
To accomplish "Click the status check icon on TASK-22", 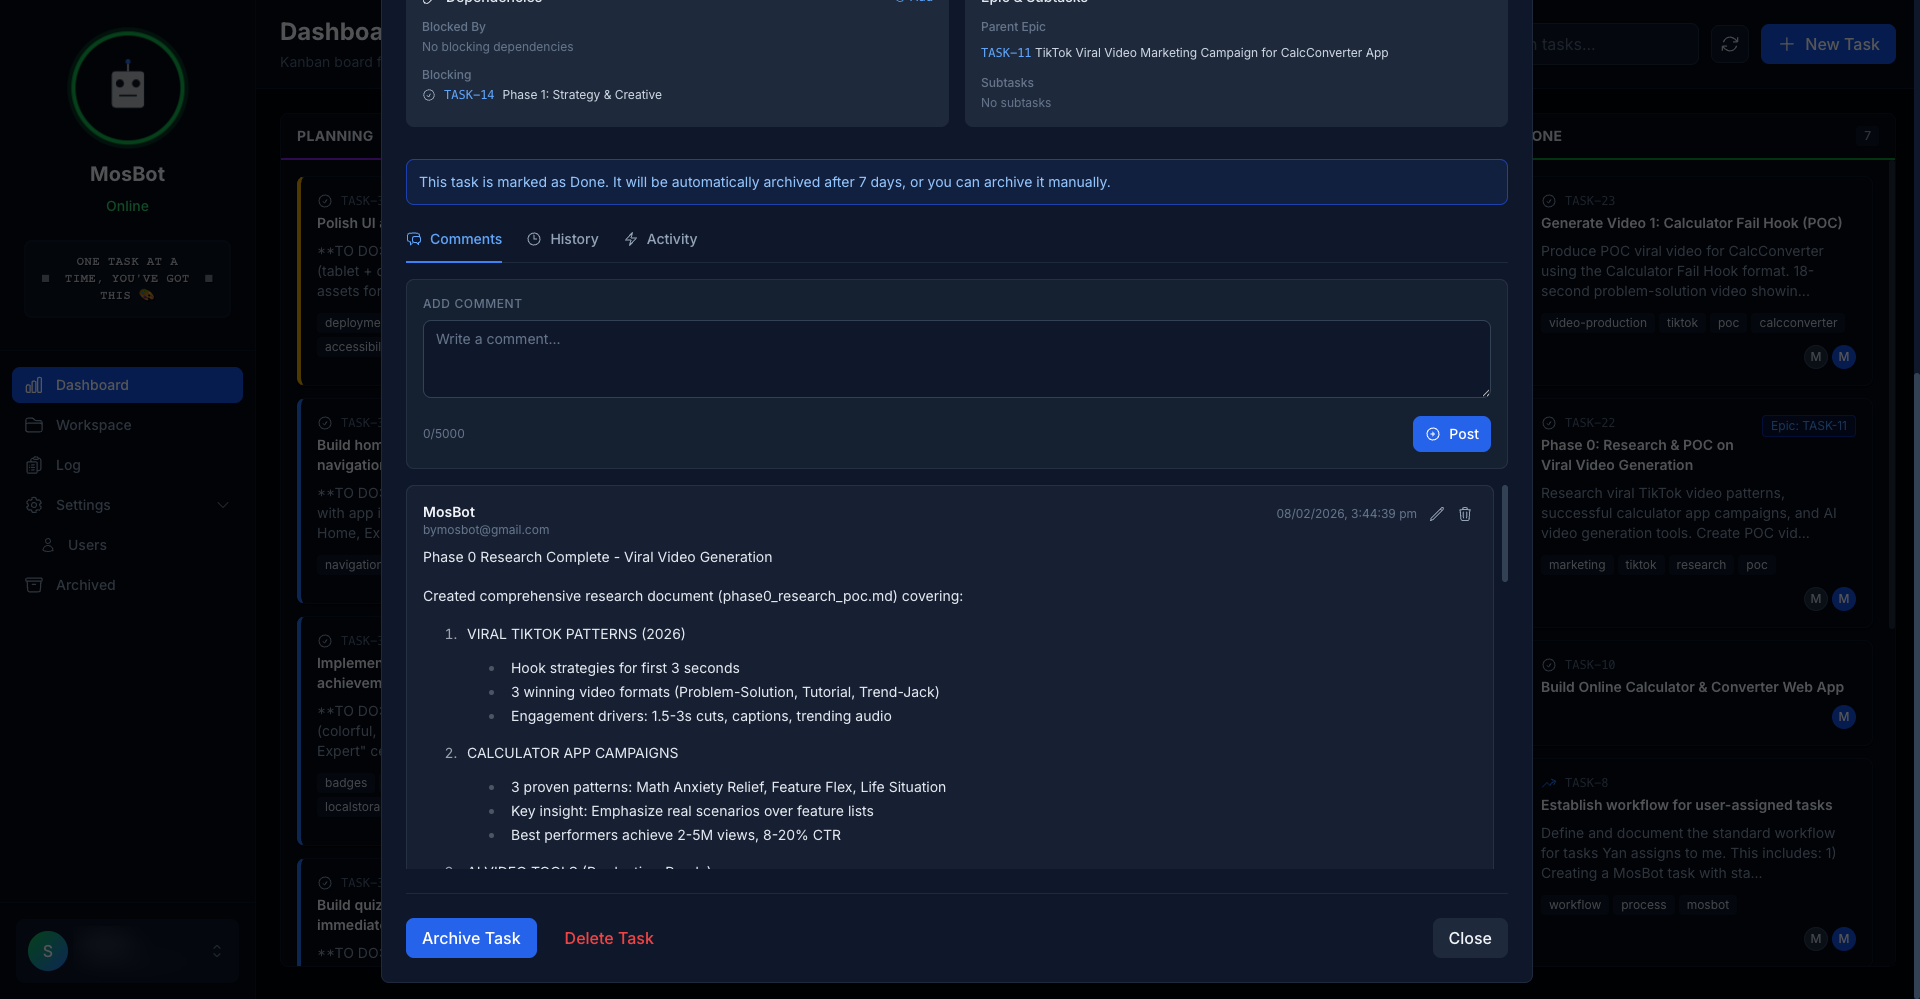I will point(1549,423).
